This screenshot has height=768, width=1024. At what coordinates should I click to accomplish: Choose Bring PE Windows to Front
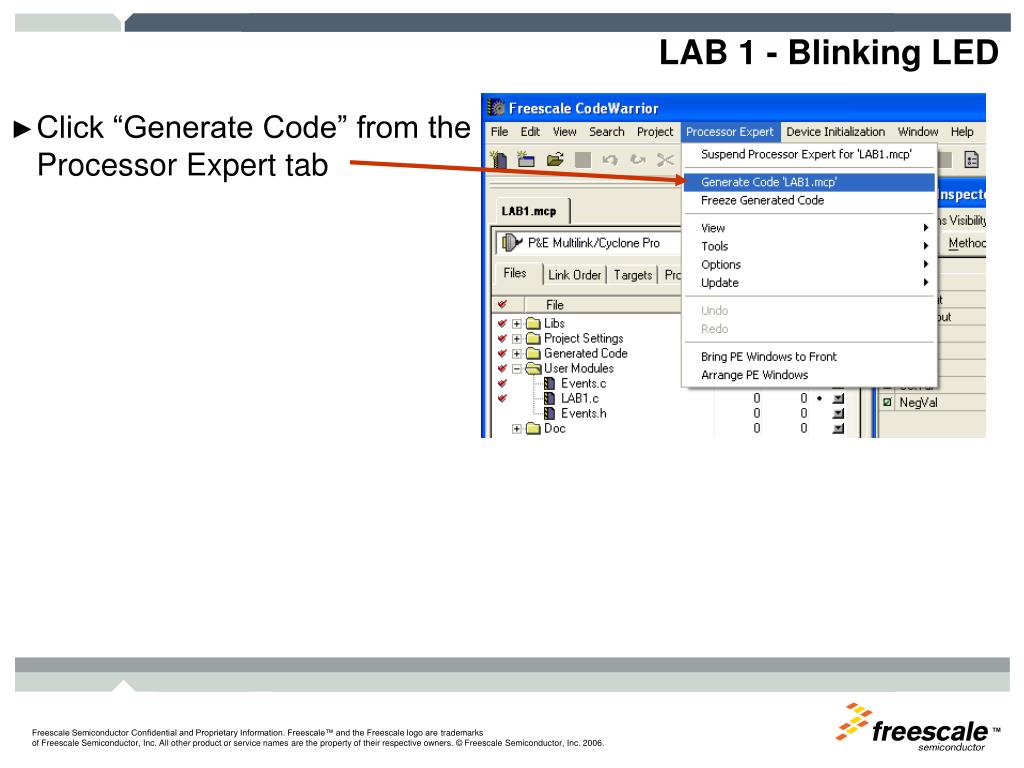pos(808,357)
